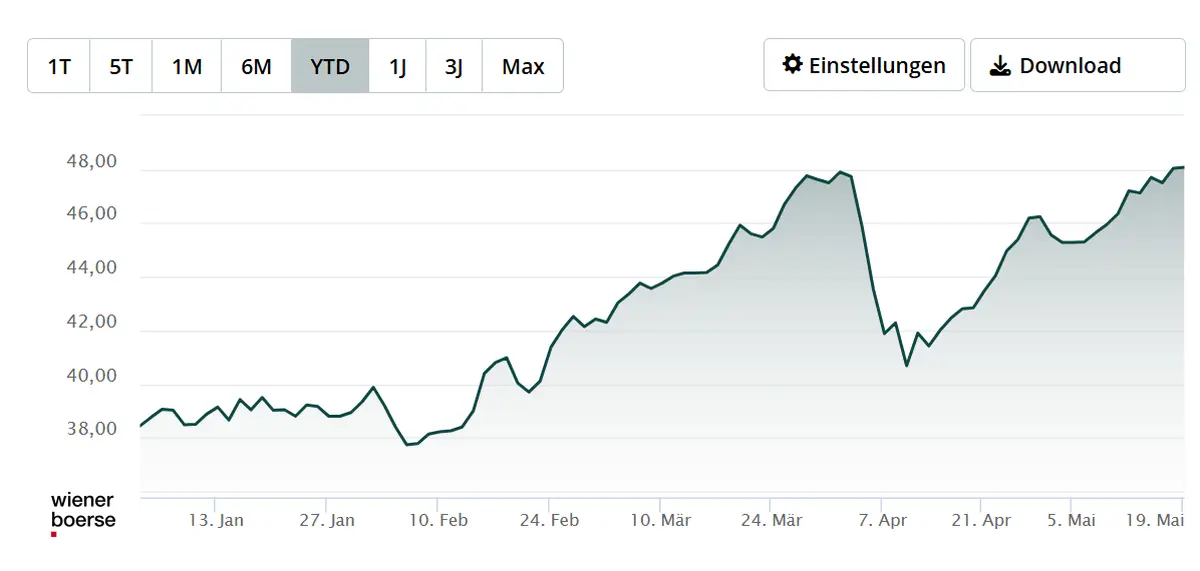Select the 1T time range
1200x571 pixels.
coord(59,66)
